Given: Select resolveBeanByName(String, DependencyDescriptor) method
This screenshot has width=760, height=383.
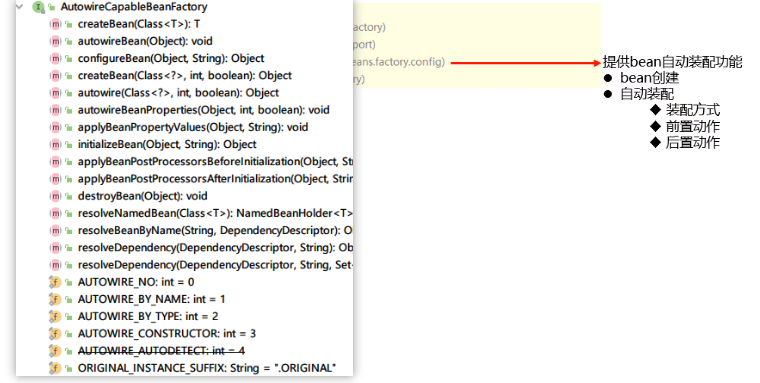Looking at the screenshot, I should (x=215, y=230).
